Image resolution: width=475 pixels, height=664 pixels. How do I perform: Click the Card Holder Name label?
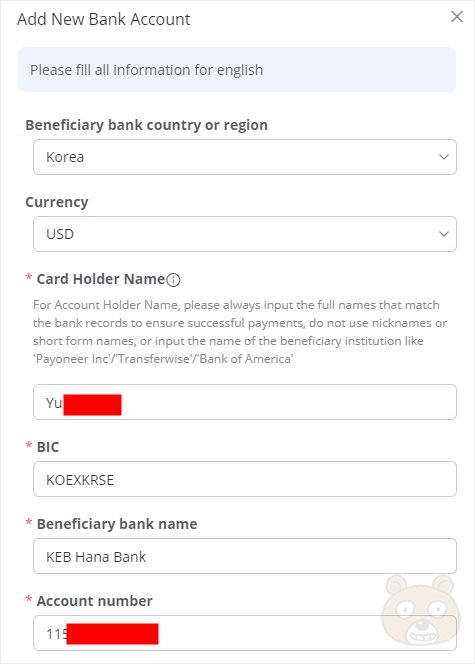coord(101,279)
